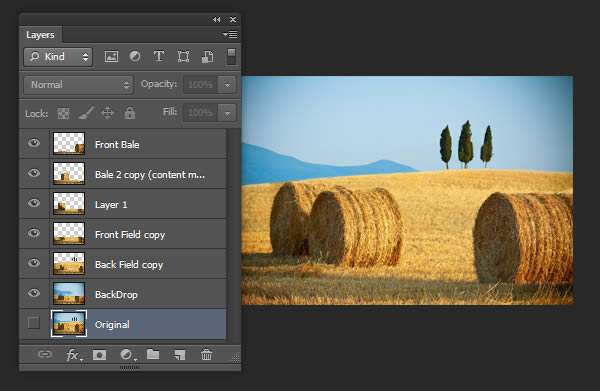Select the Front Bale layer thumbnail
Viewport: 600px width, 391px height.
pos(69,143)
